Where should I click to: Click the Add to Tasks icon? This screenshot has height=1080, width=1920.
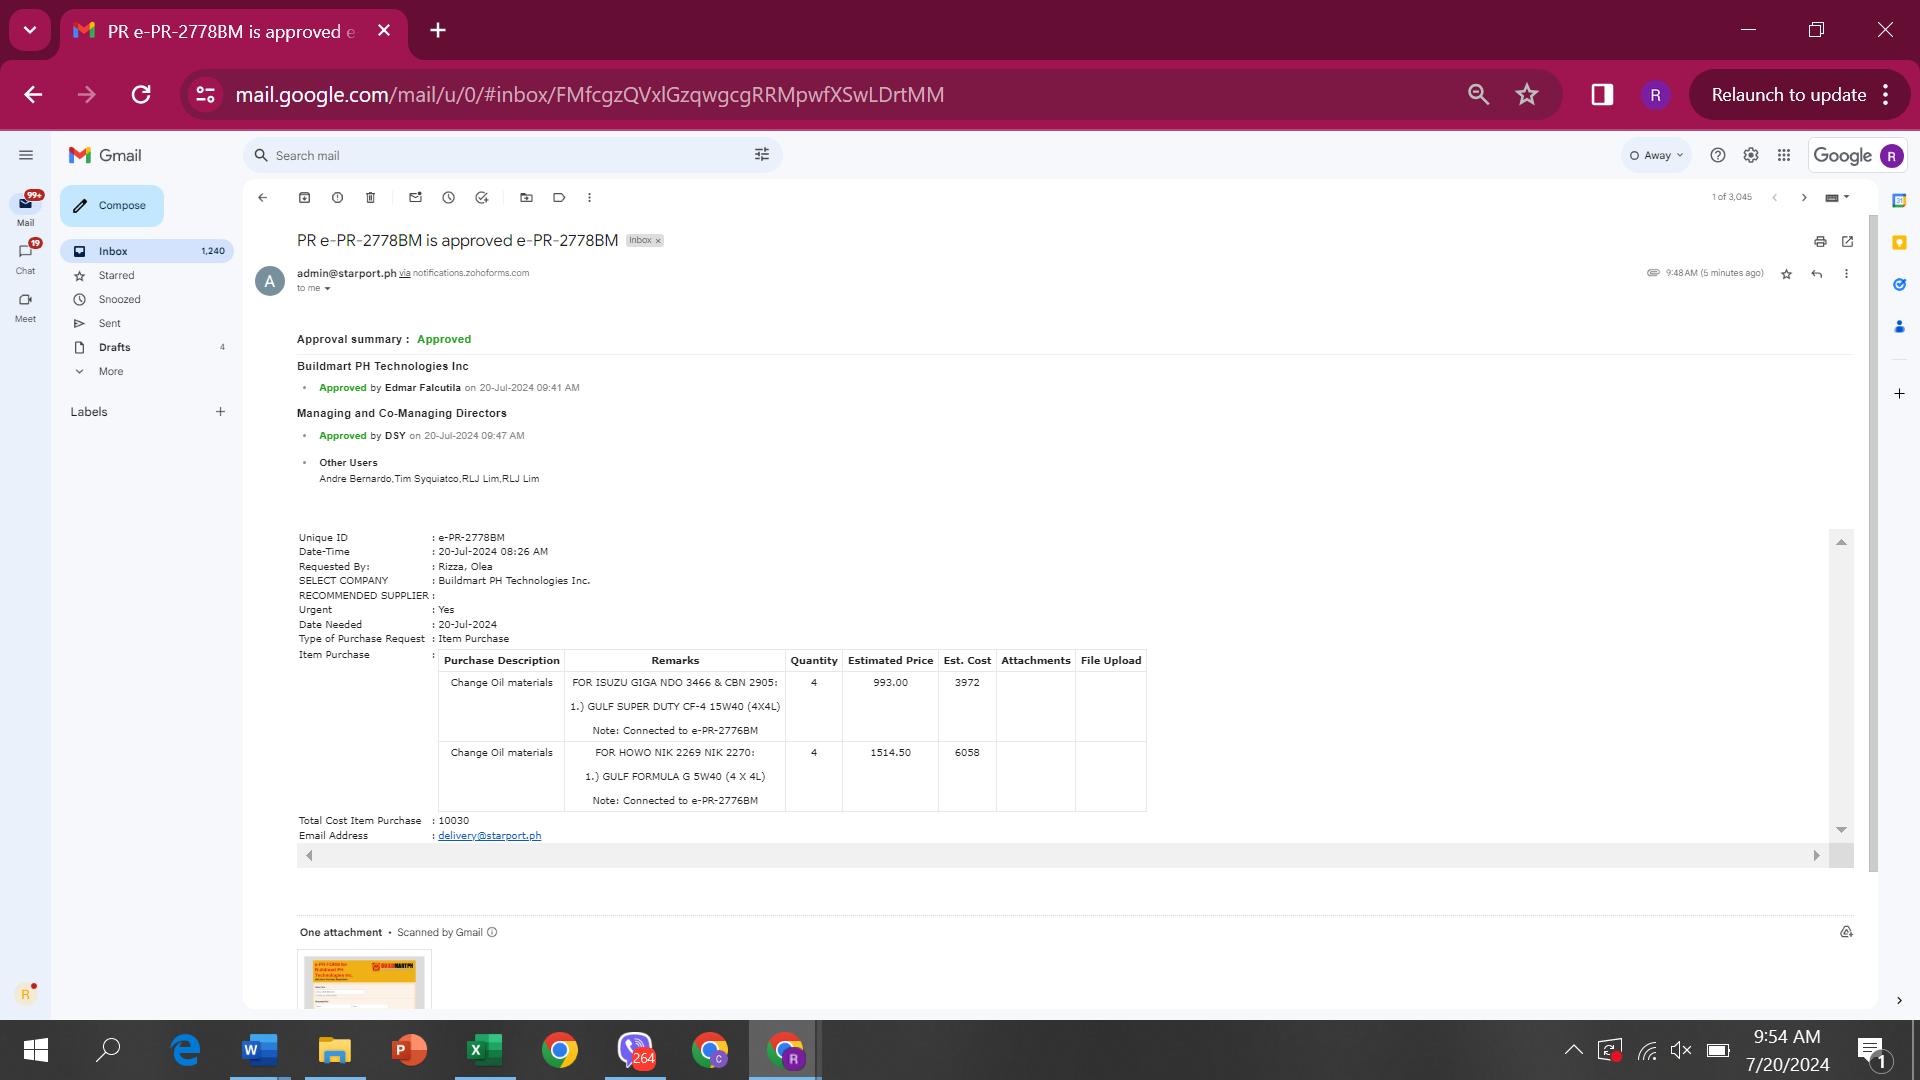point(481,198)
